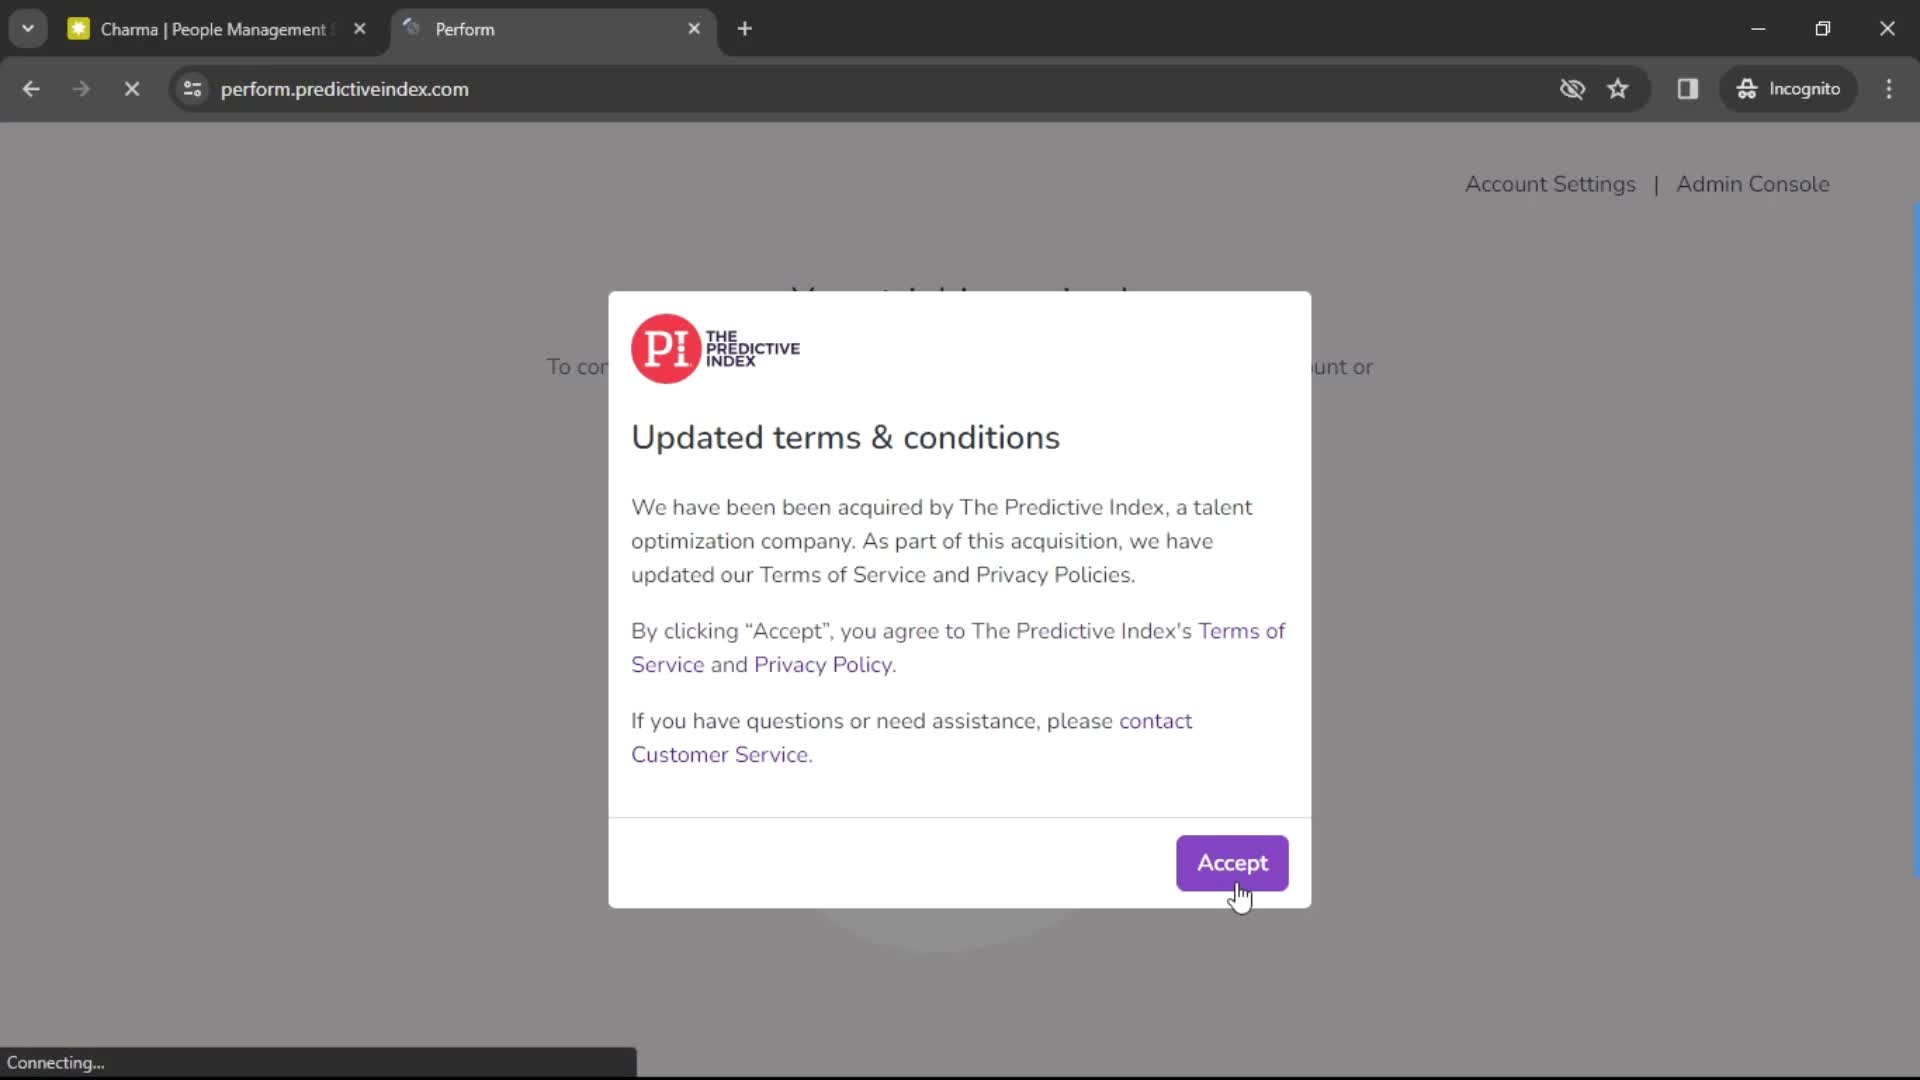Screen dimensions: 1920x1080
Task: Click the third-party cookies blocked eye icon
Action: pos(1572,89)
